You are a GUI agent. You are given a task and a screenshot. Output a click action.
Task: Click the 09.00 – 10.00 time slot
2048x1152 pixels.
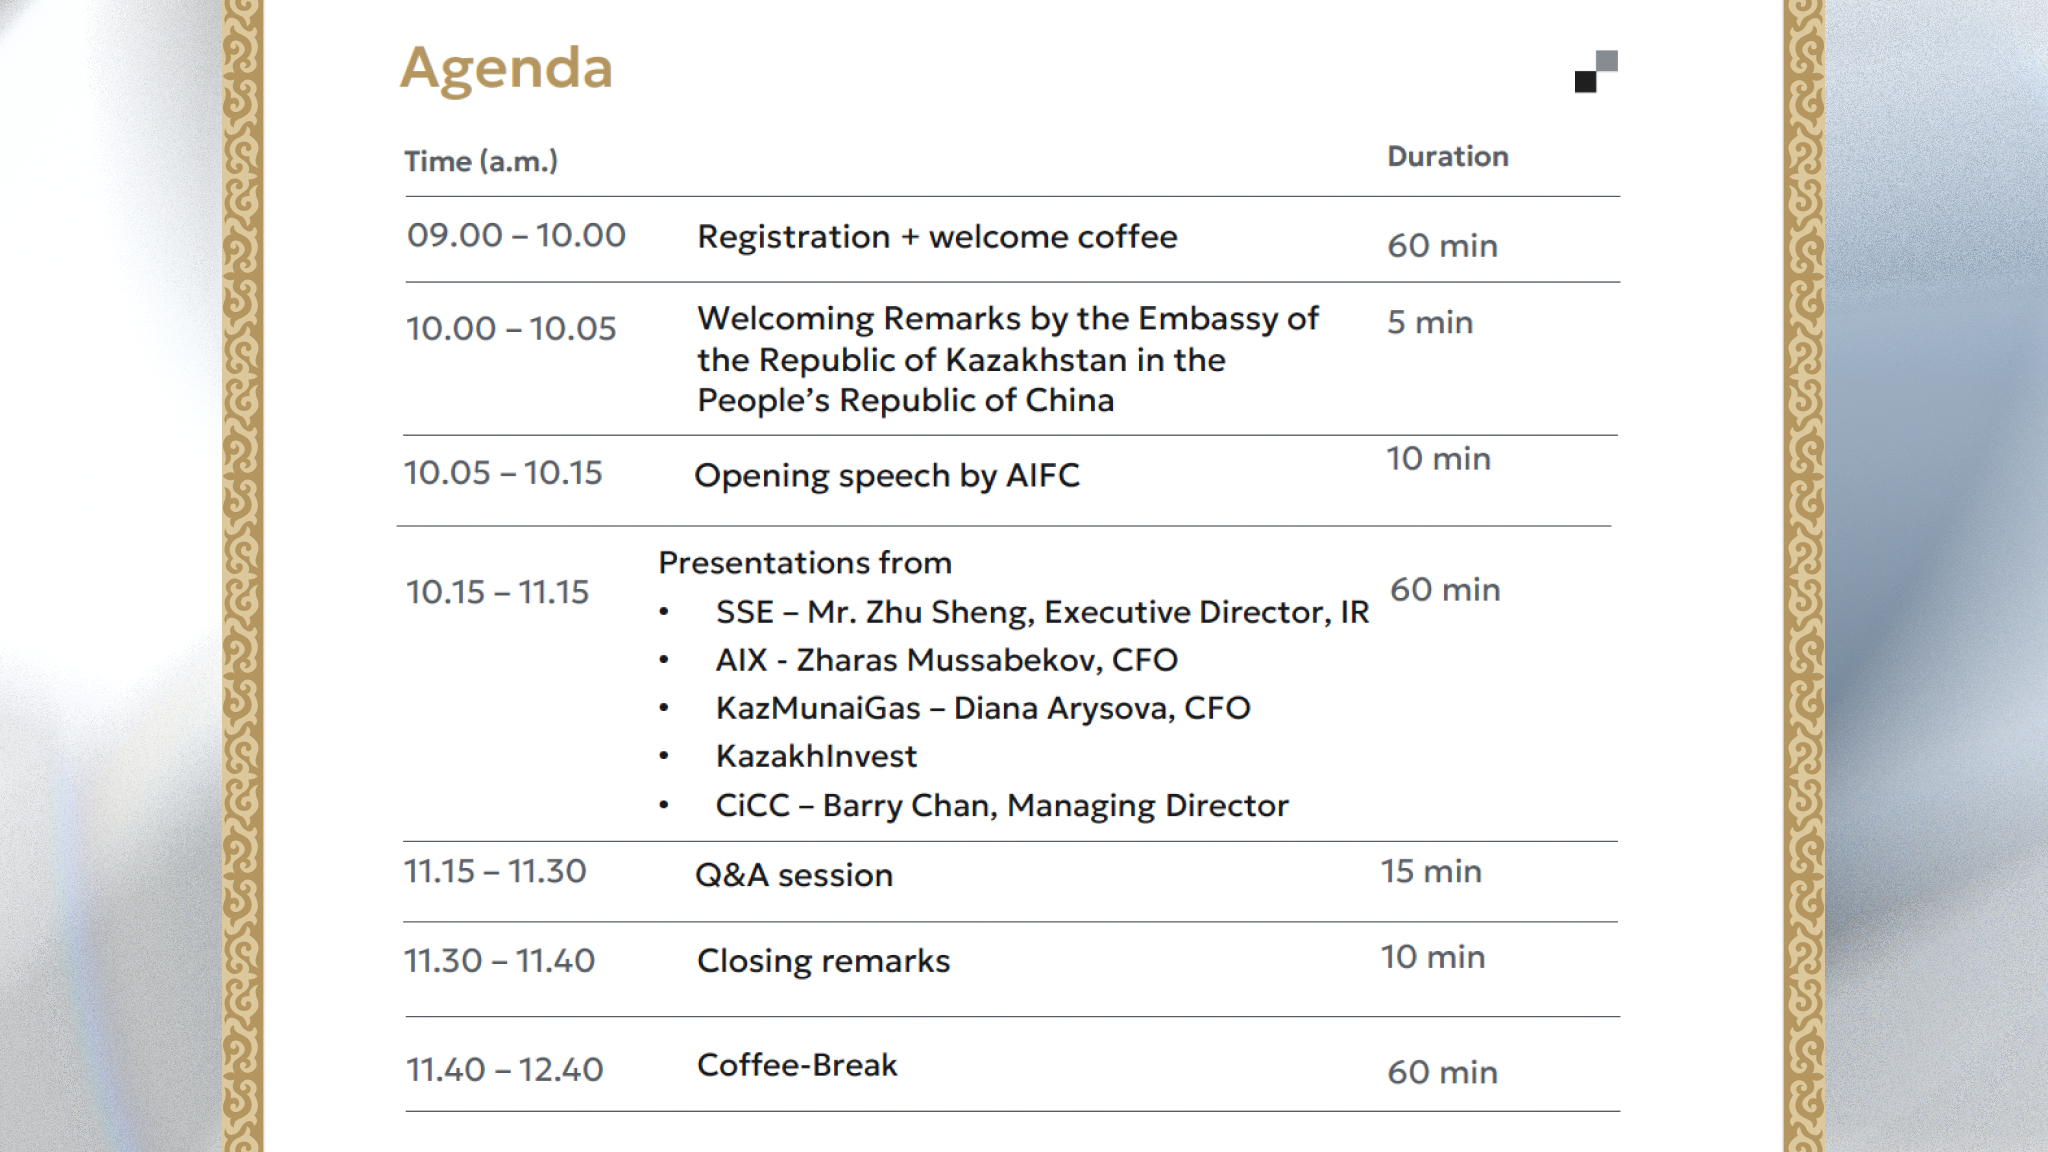516,236
